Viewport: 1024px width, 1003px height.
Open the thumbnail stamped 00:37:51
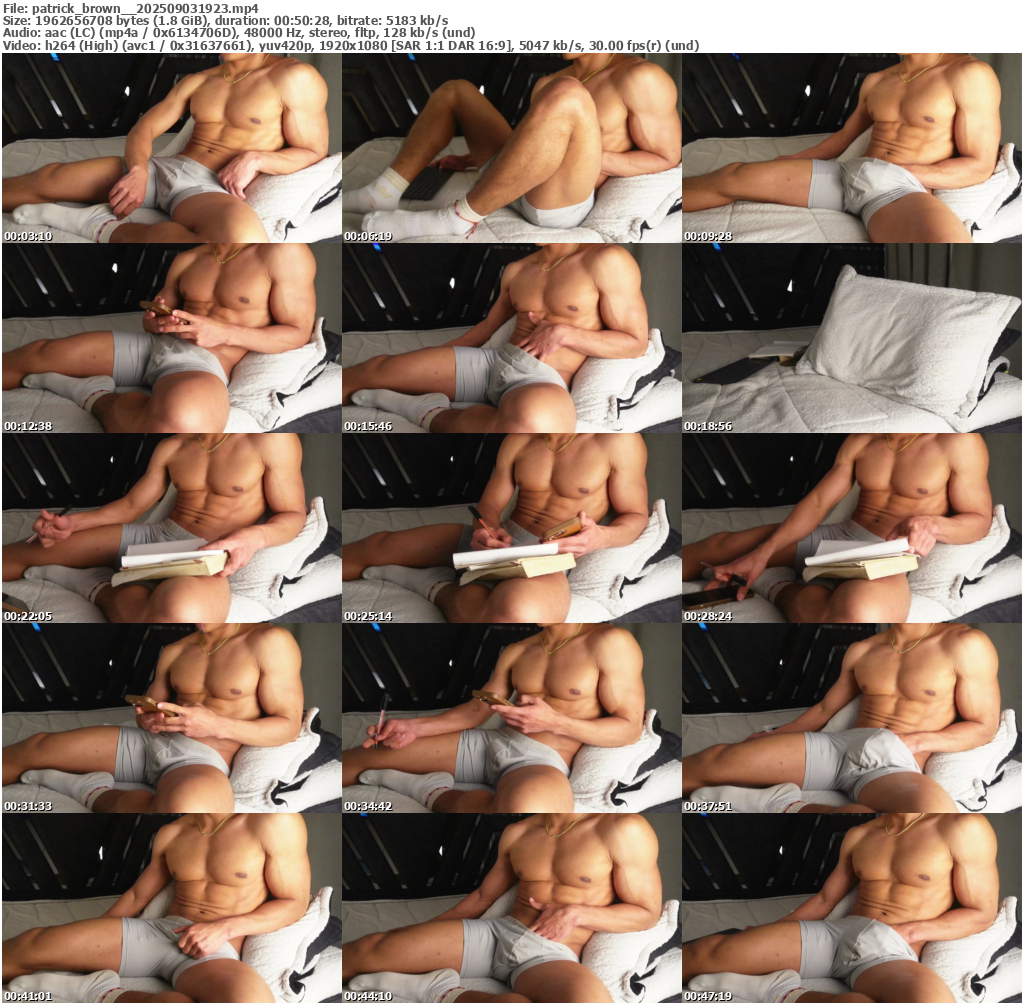[x=852, y=718]
